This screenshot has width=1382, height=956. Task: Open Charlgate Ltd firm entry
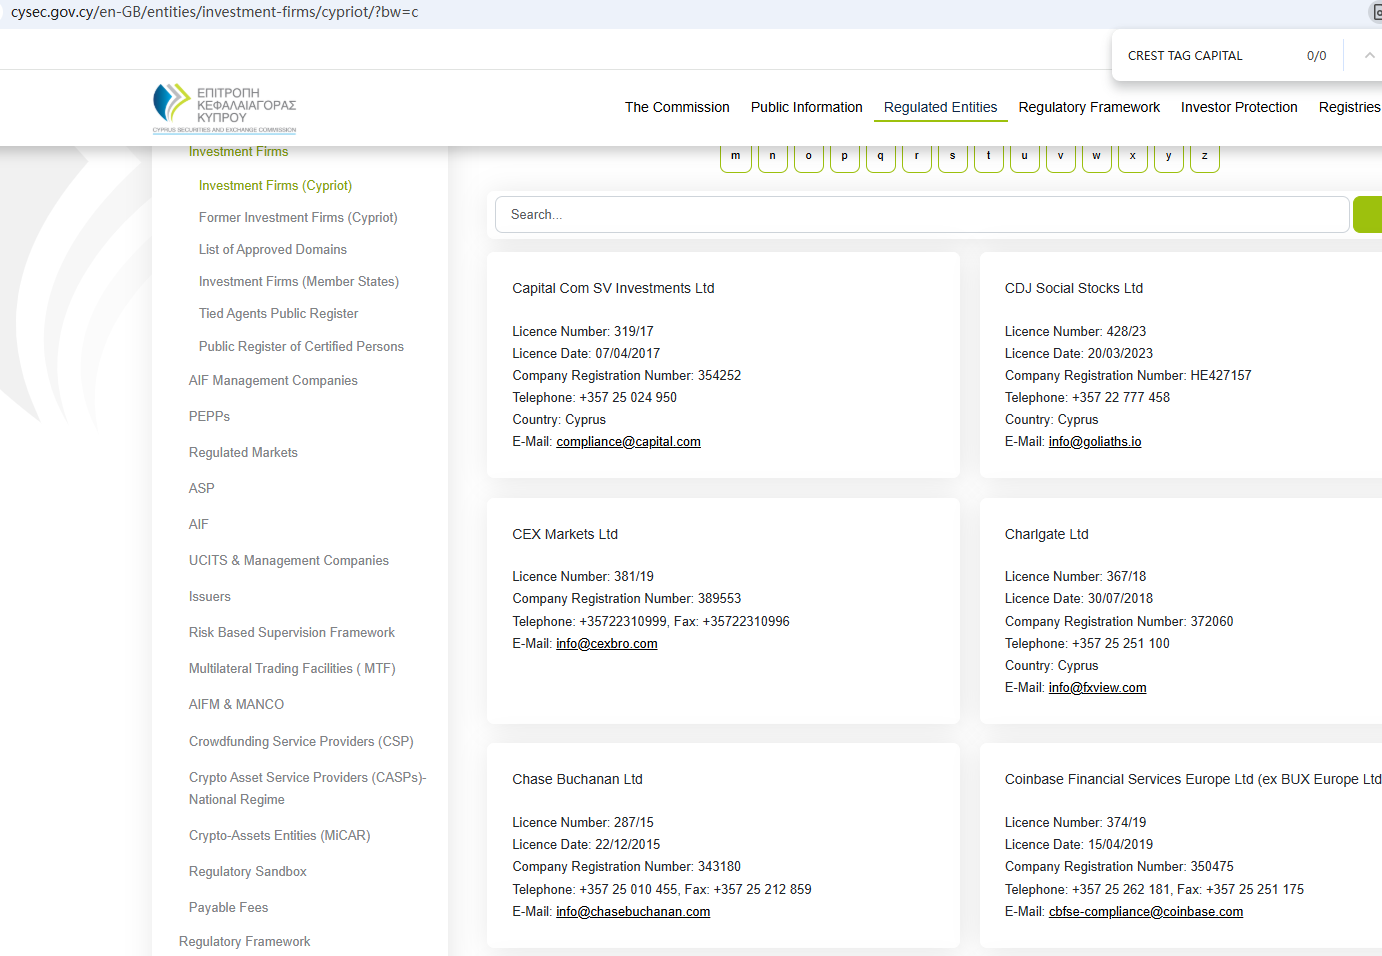pyautogui.click(x=1046, y=534)
